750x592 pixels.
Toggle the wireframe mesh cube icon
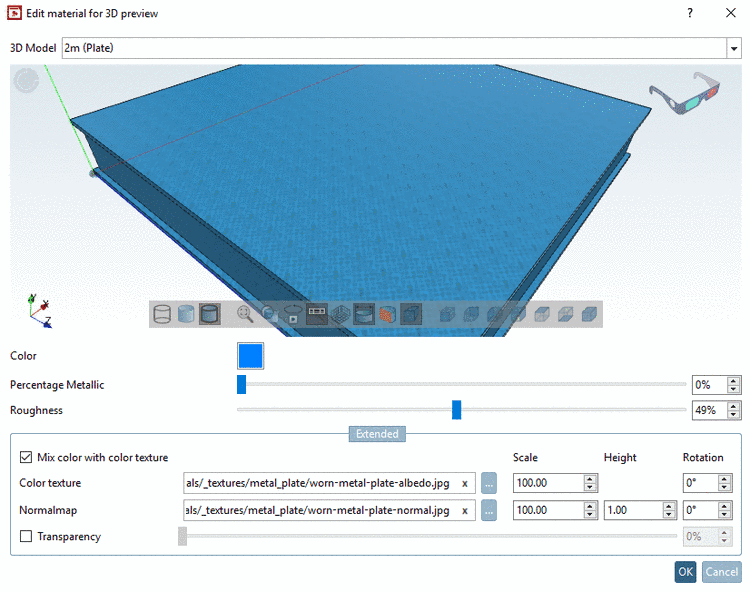coord(341,314)
